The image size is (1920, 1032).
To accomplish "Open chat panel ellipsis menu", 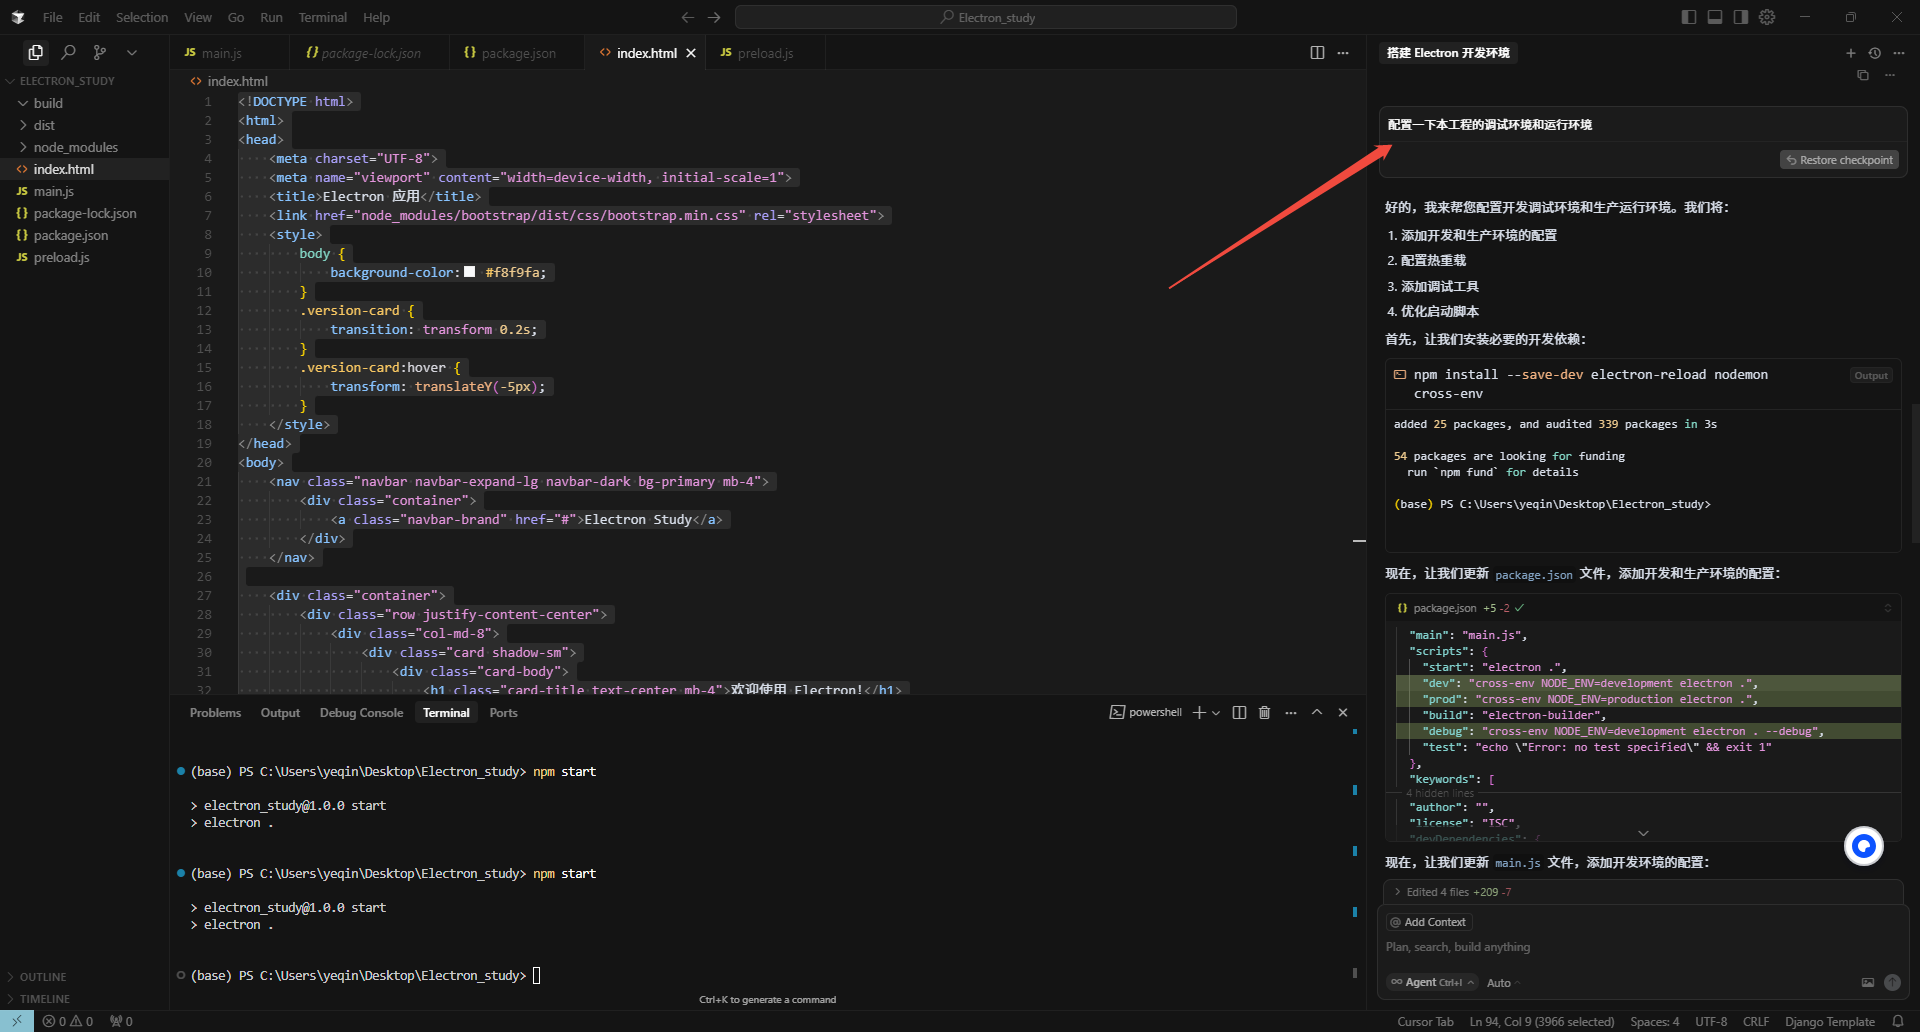I will (x=1899, y=53).
